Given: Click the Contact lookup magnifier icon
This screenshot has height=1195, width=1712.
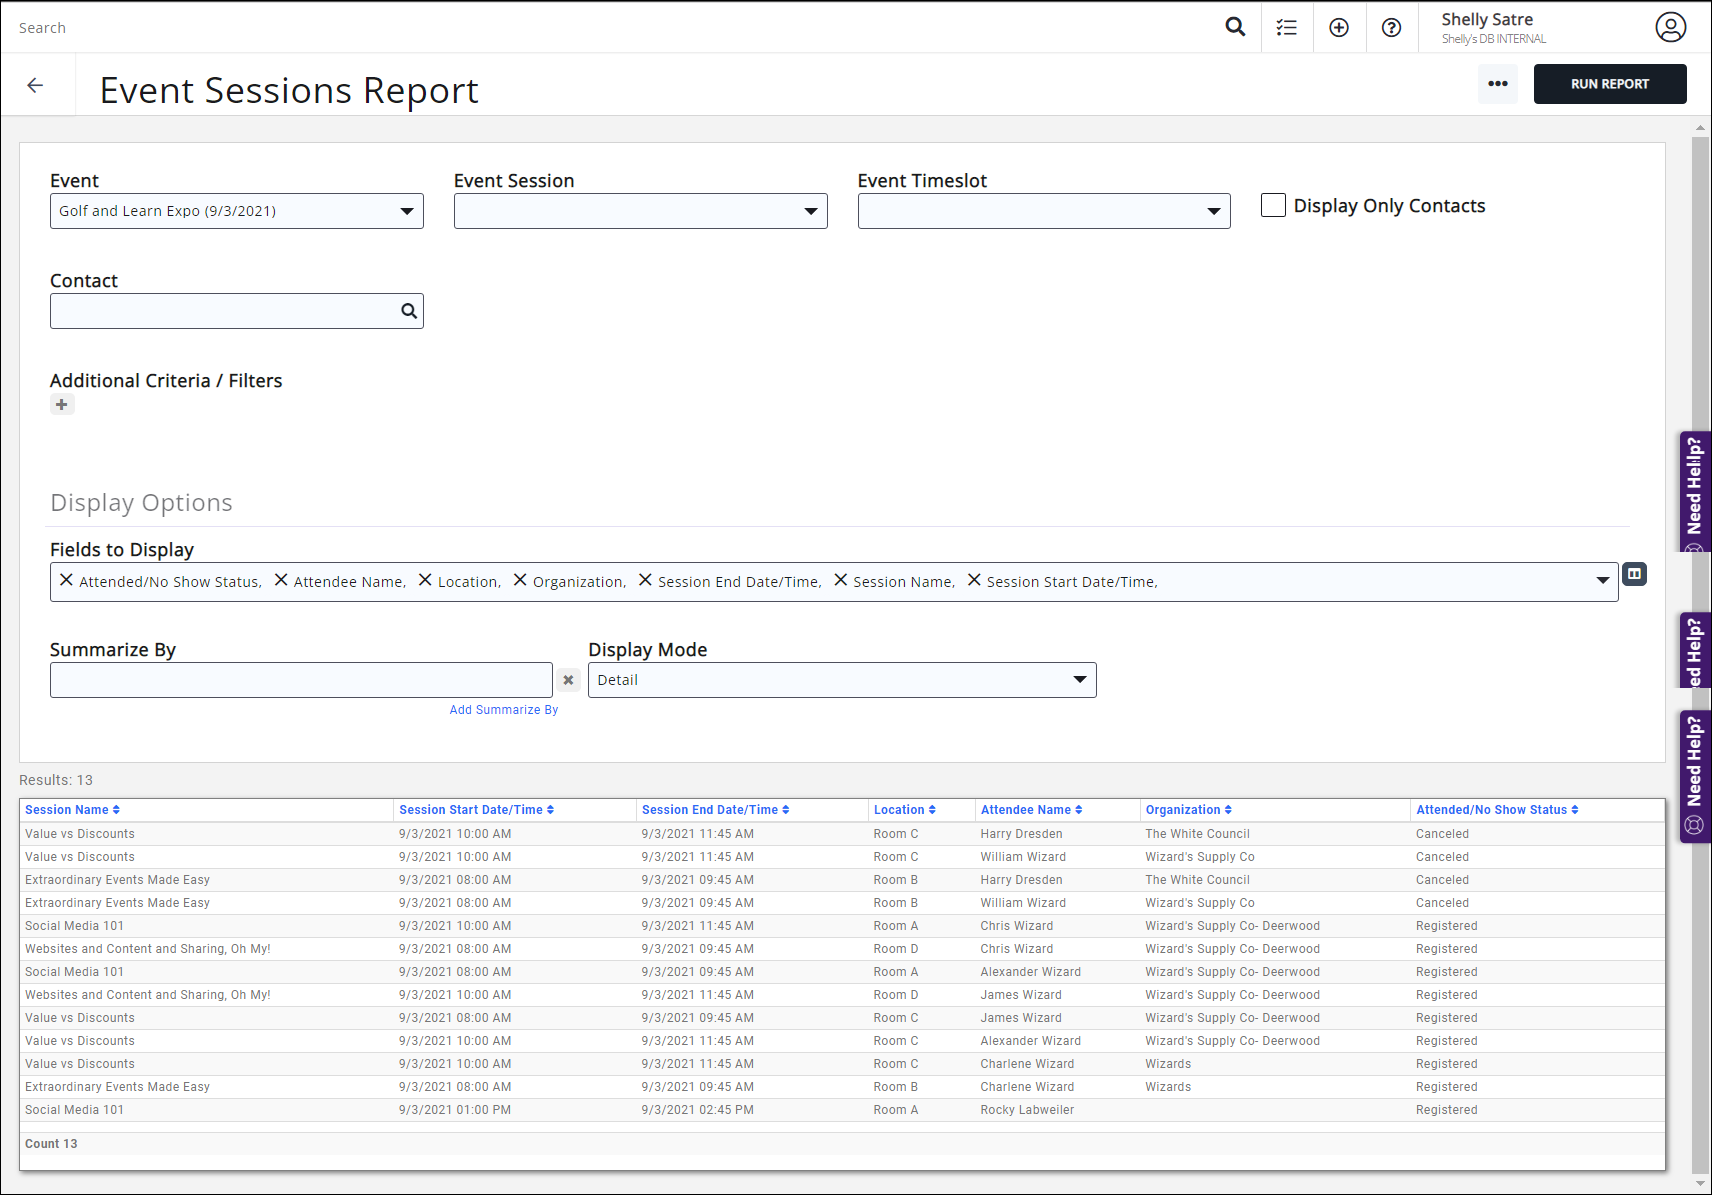Looking at the screenshot, I should pos(409,311).
